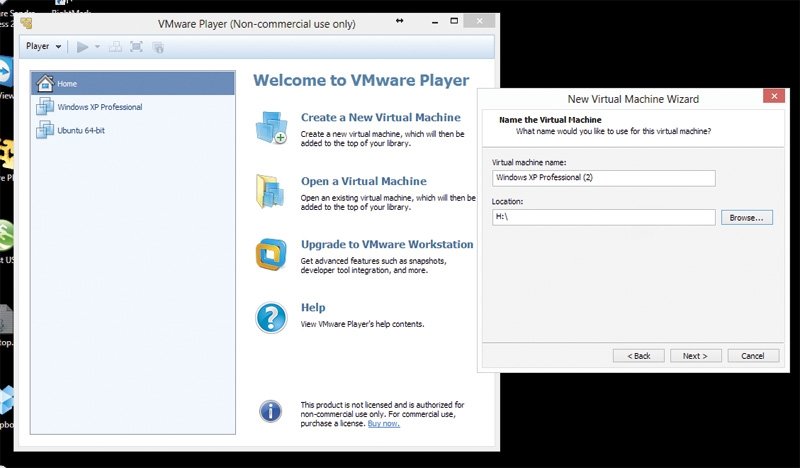Click the VMware Player title bar icon

(27, 23)
